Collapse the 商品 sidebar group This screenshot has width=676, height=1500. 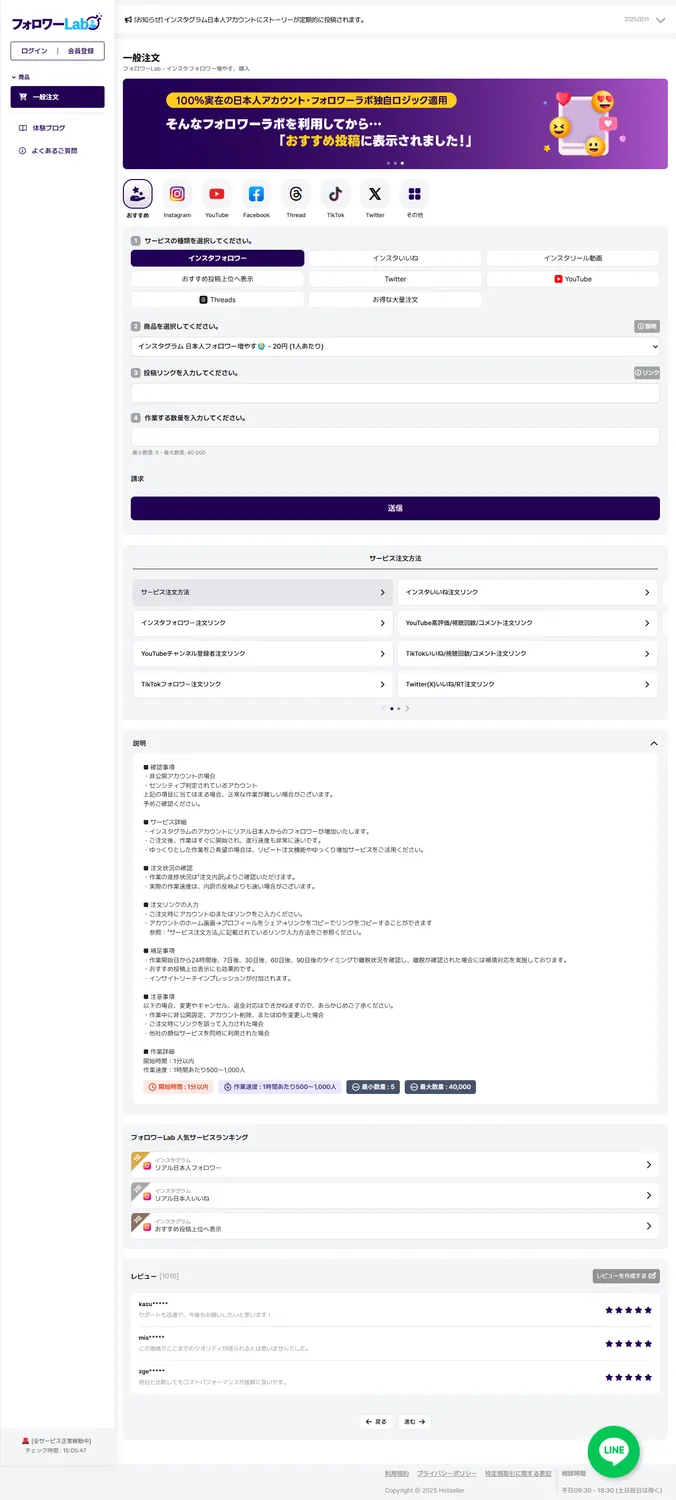(x=20, y=76)
